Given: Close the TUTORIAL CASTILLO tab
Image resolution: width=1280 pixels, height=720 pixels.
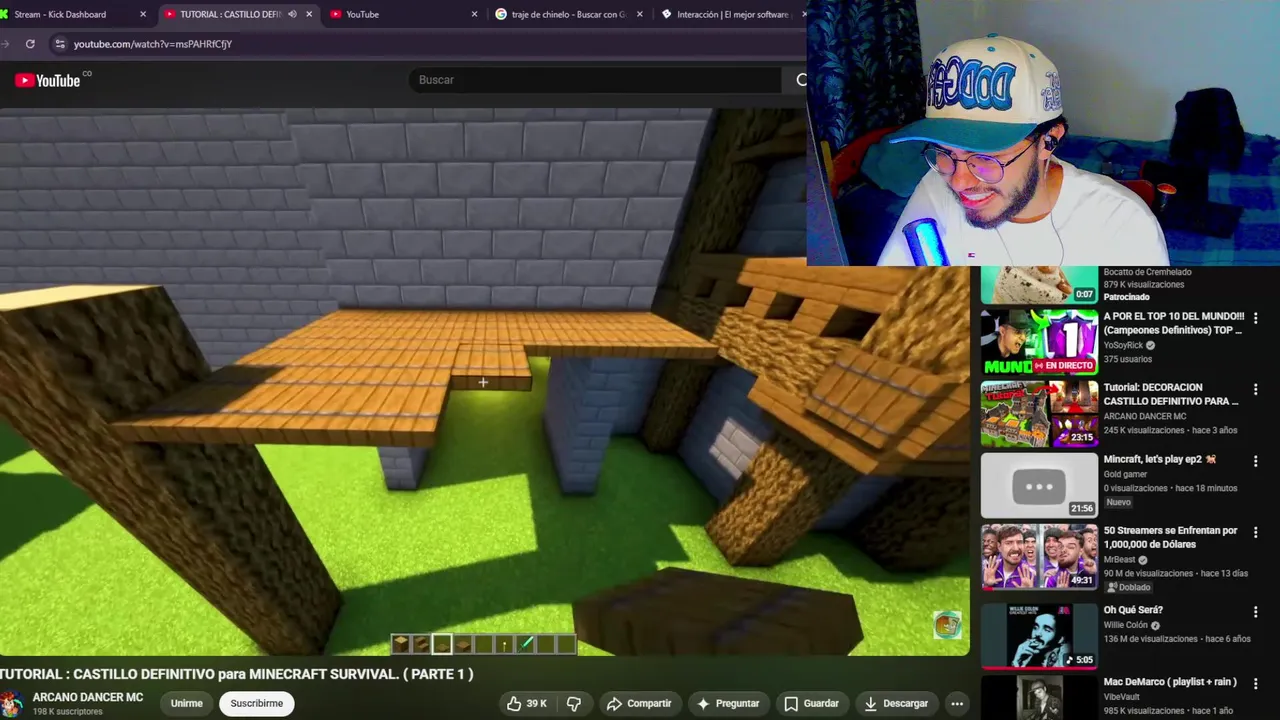Looking at the screenshot, I should [x=309, y=14].
